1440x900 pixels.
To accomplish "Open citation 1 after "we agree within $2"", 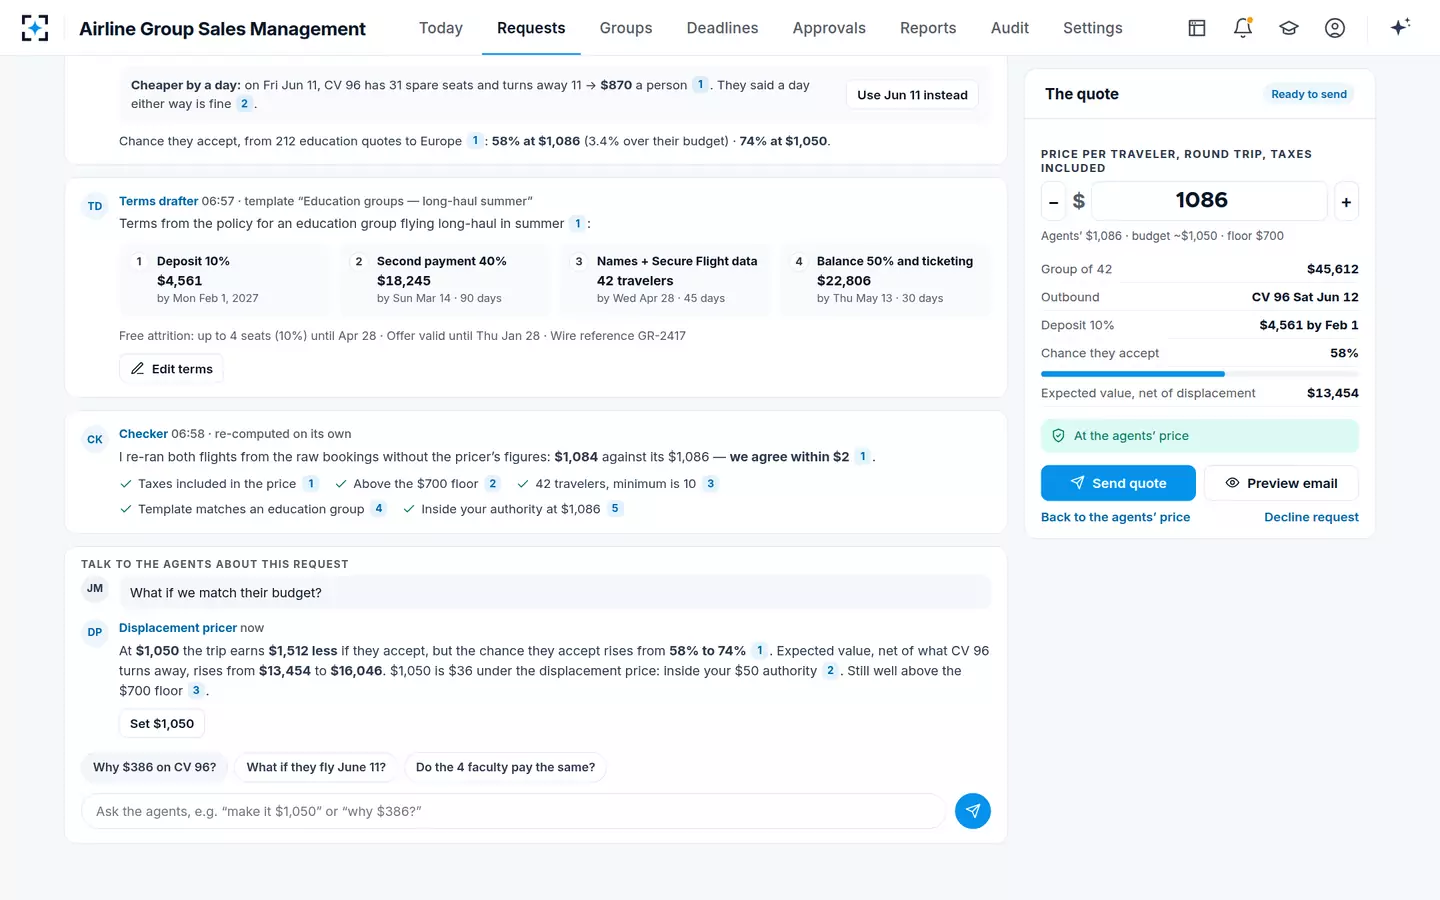I will click(x=862, y=457).
